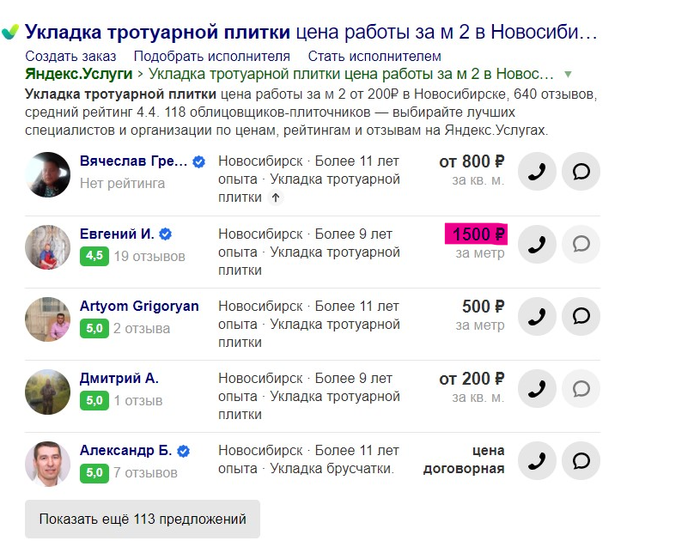The width and height of the screenshot is (700, 547).
Task: Call Вячеслав Гре… via phone icon
Action: click(537, 172)
